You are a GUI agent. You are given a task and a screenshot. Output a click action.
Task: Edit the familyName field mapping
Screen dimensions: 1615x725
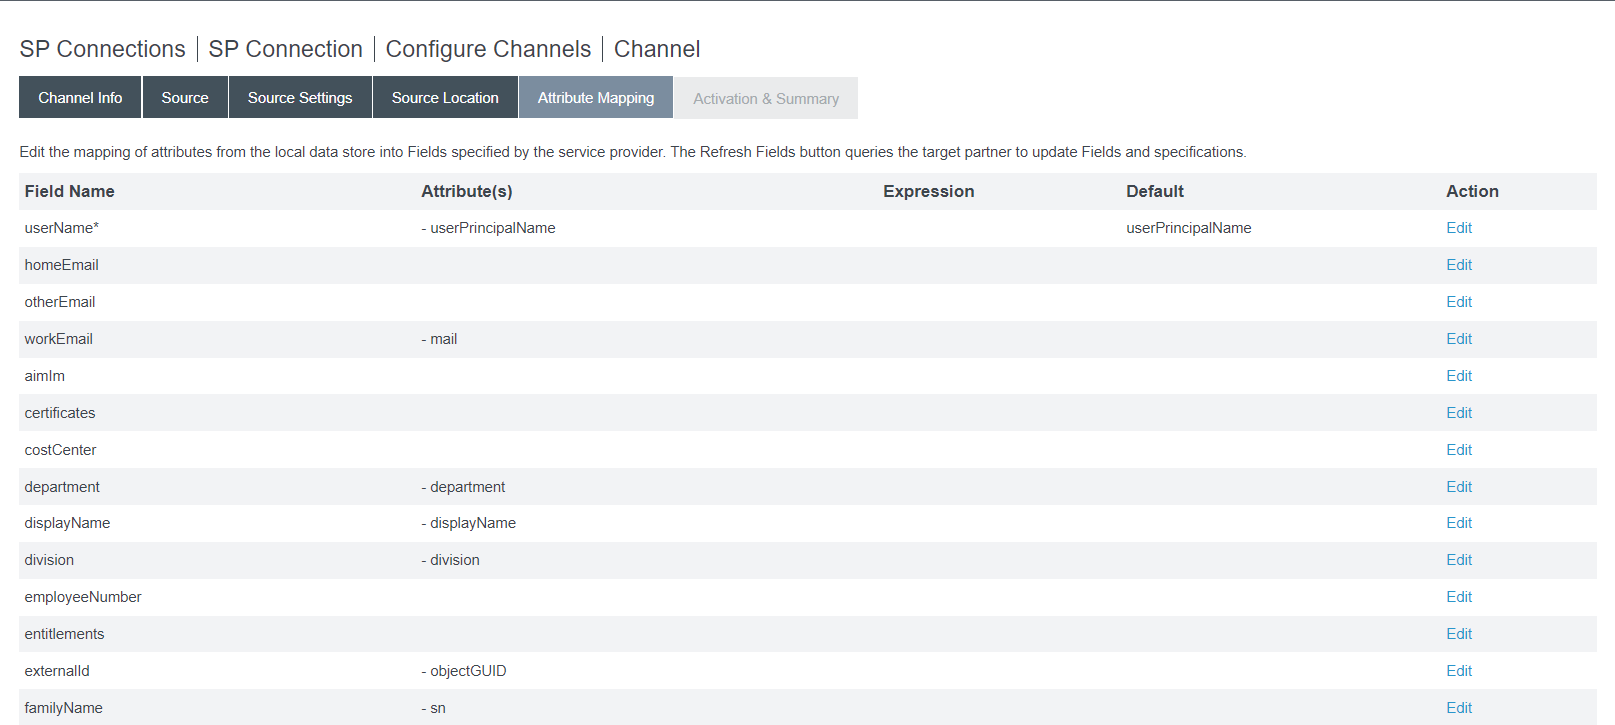coord(1459,708)
